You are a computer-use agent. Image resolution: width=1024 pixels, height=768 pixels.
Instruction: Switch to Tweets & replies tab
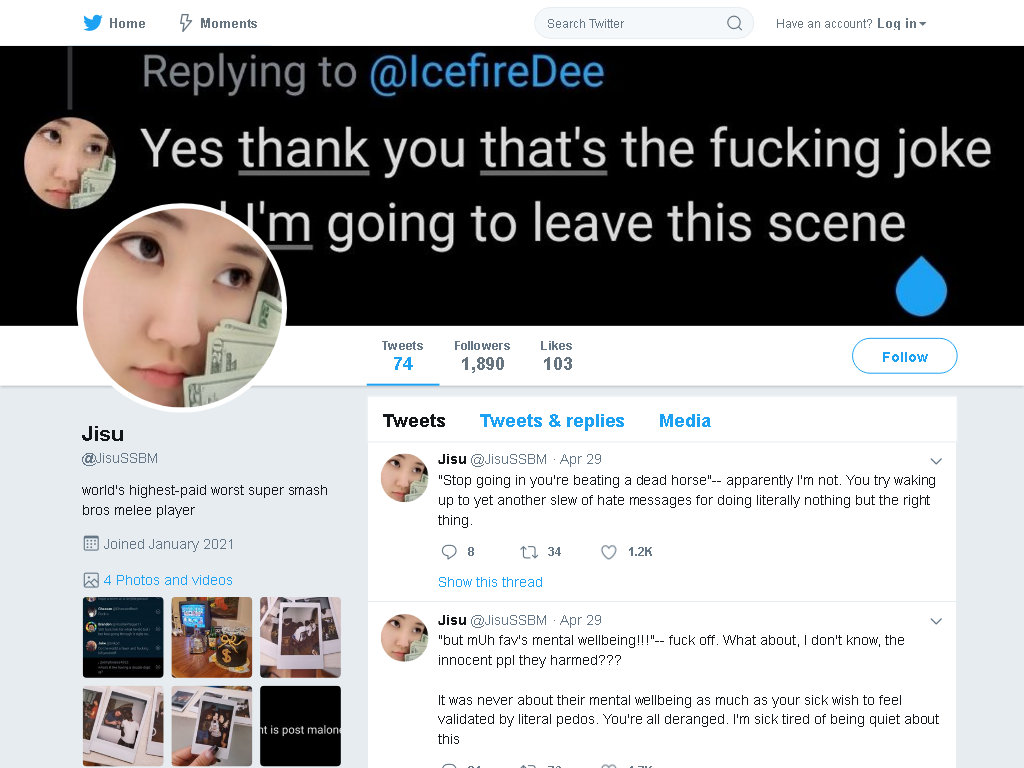(552, 421)
